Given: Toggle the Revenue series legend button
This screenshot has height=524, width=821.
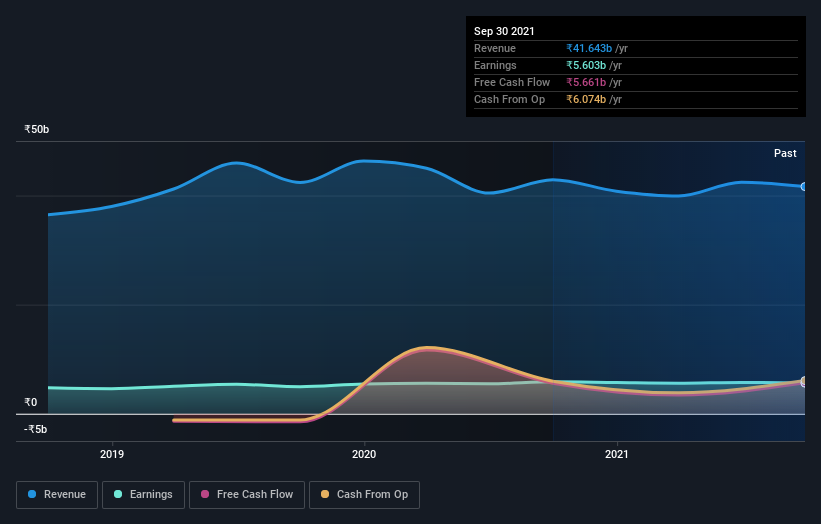Looking at the screenshot, I should point(57,495).
